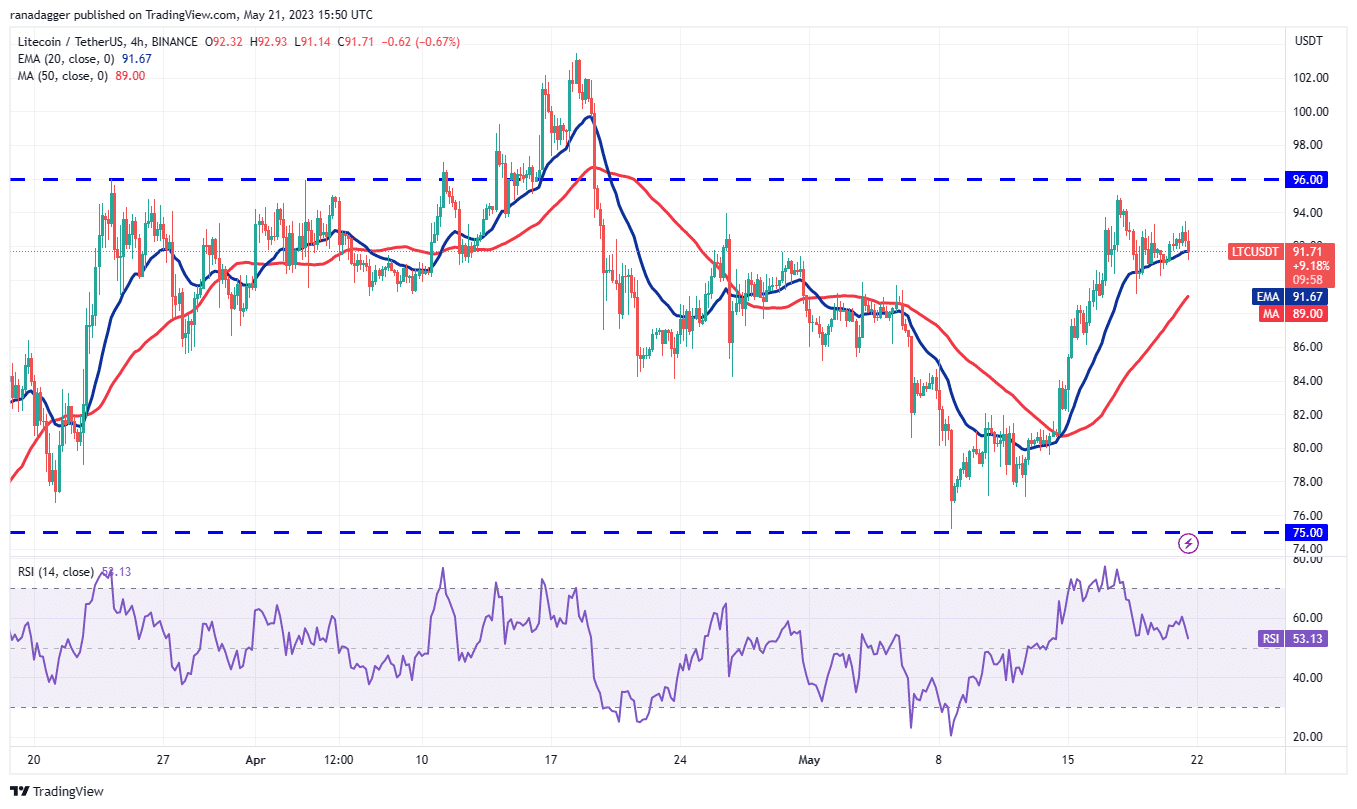This screenshot has width=1357, height=809.
Task: Click the 24 date label on time axis
Action: click(679, 760)
